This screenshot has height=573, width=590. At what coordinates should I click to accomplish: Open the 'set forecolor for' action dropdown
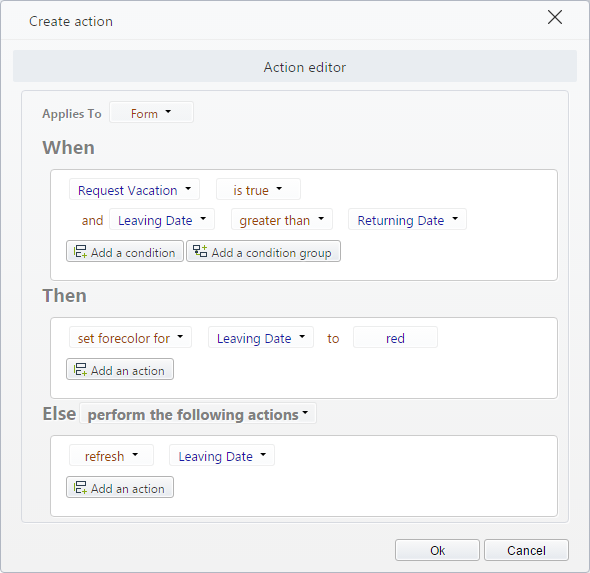[130, 337]
